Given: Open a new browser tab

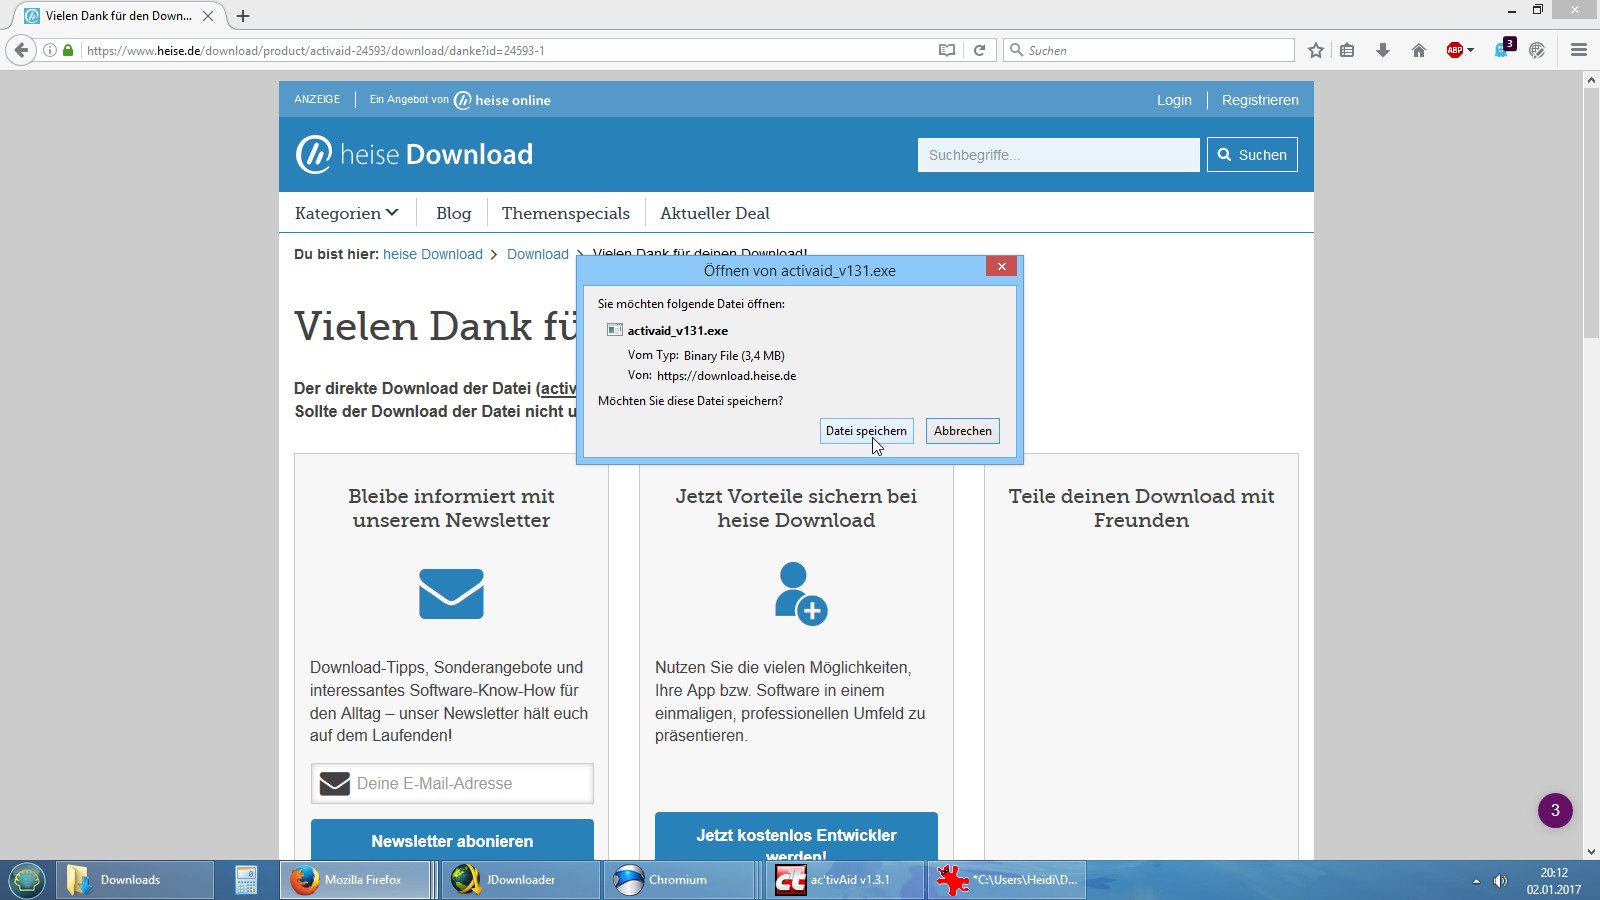Looking at the screenshot, I should click(x=243, y=16).
